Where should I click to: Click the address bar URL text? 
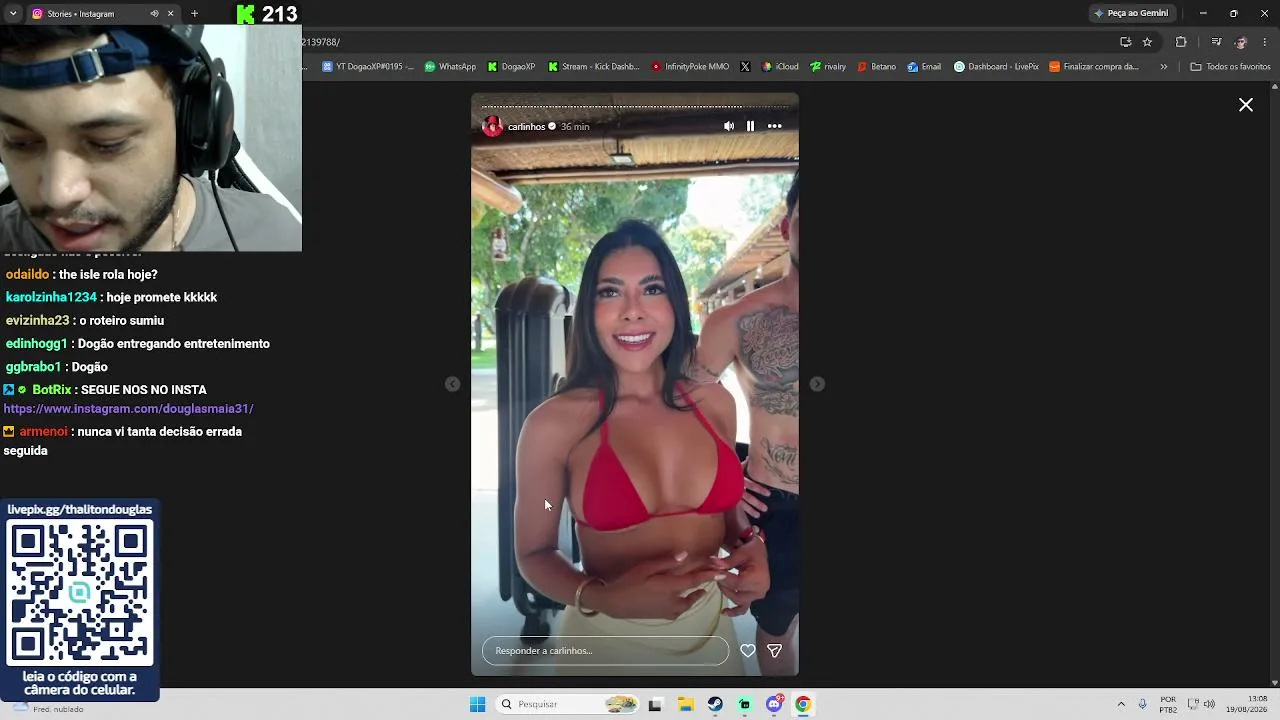click(x=321, y=42)
